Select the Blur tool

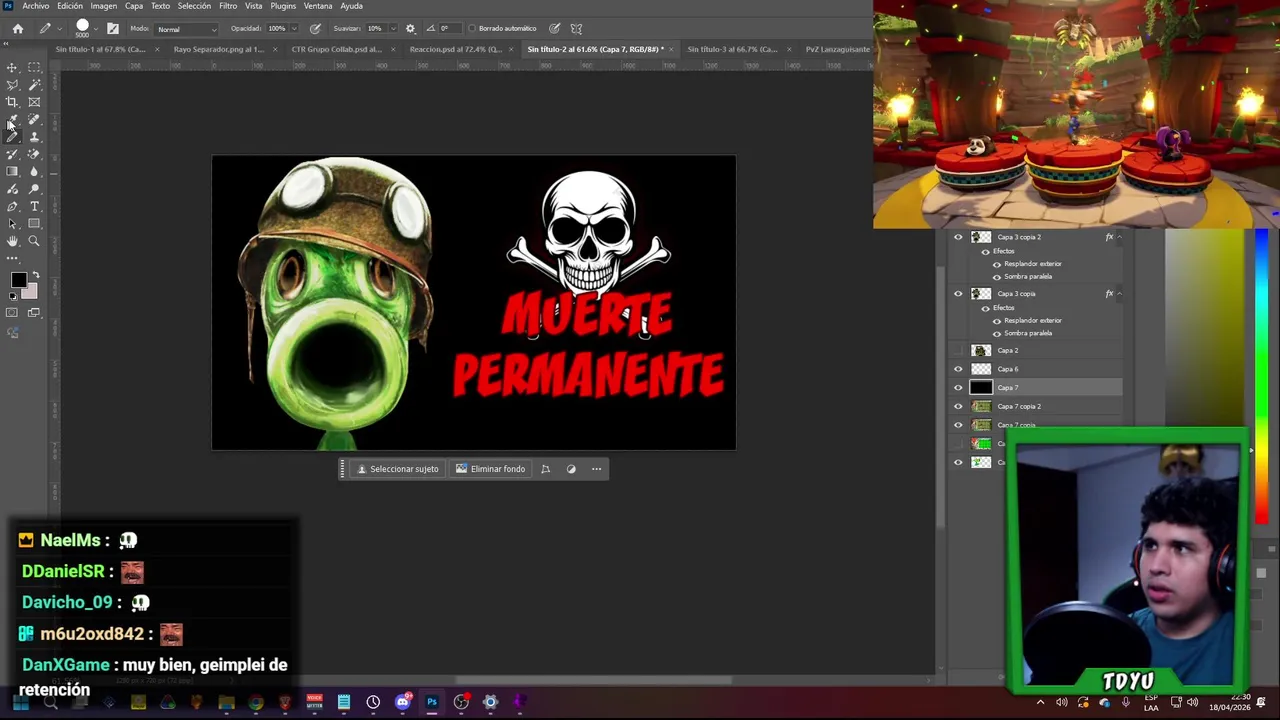point(34,172)
